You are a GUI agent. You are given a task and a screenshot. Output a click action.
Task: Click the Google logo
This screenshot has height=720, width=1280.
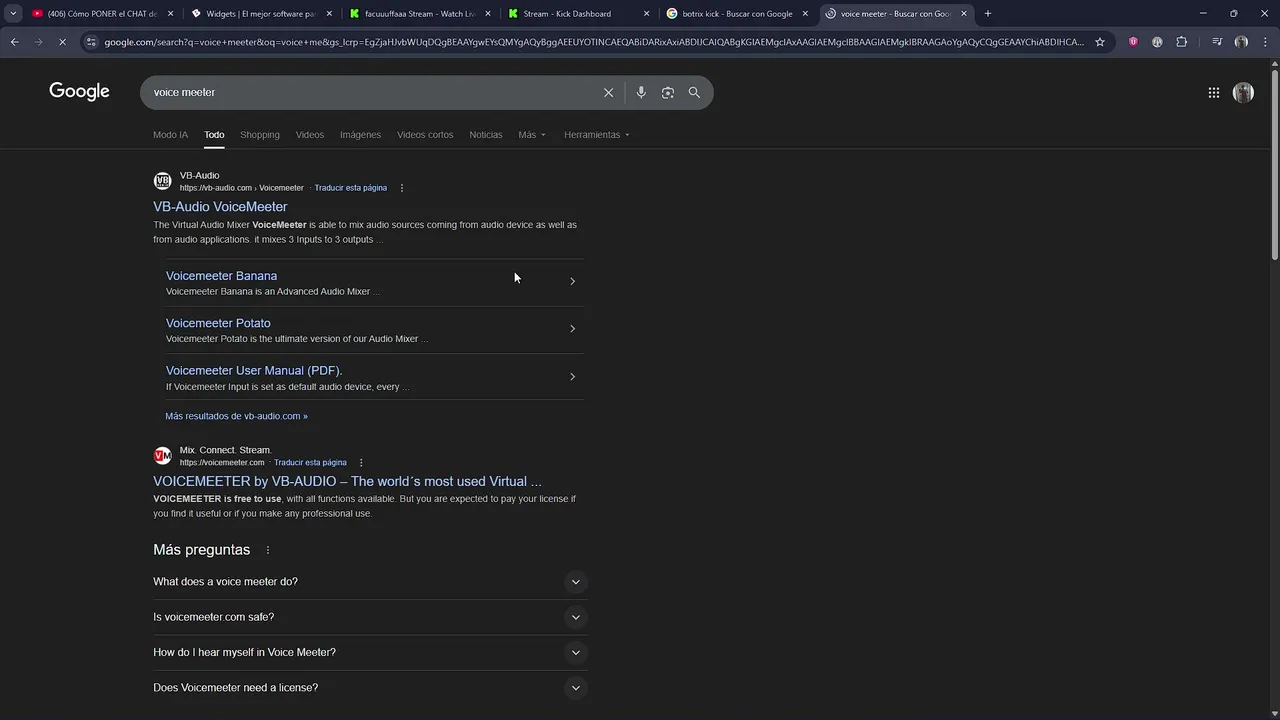point(79,92)
